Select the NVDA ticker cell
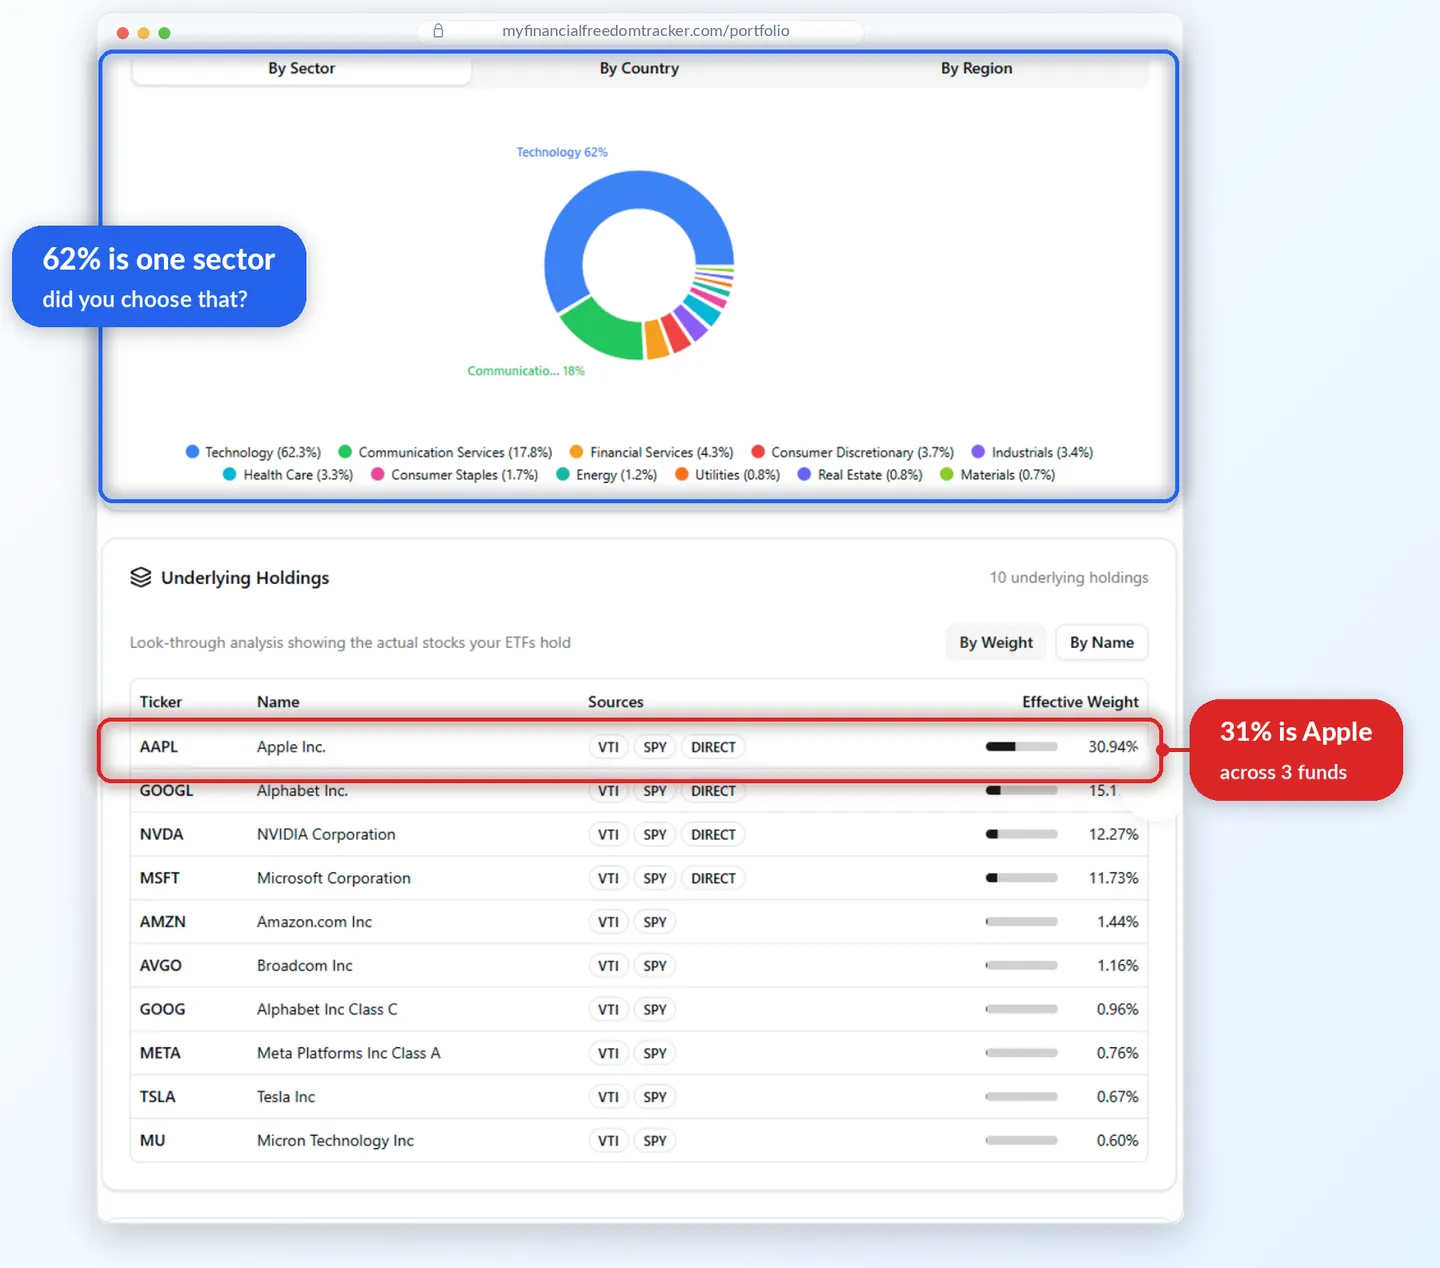Viewport: 1440px width, 1268px height. pos(162,834)
